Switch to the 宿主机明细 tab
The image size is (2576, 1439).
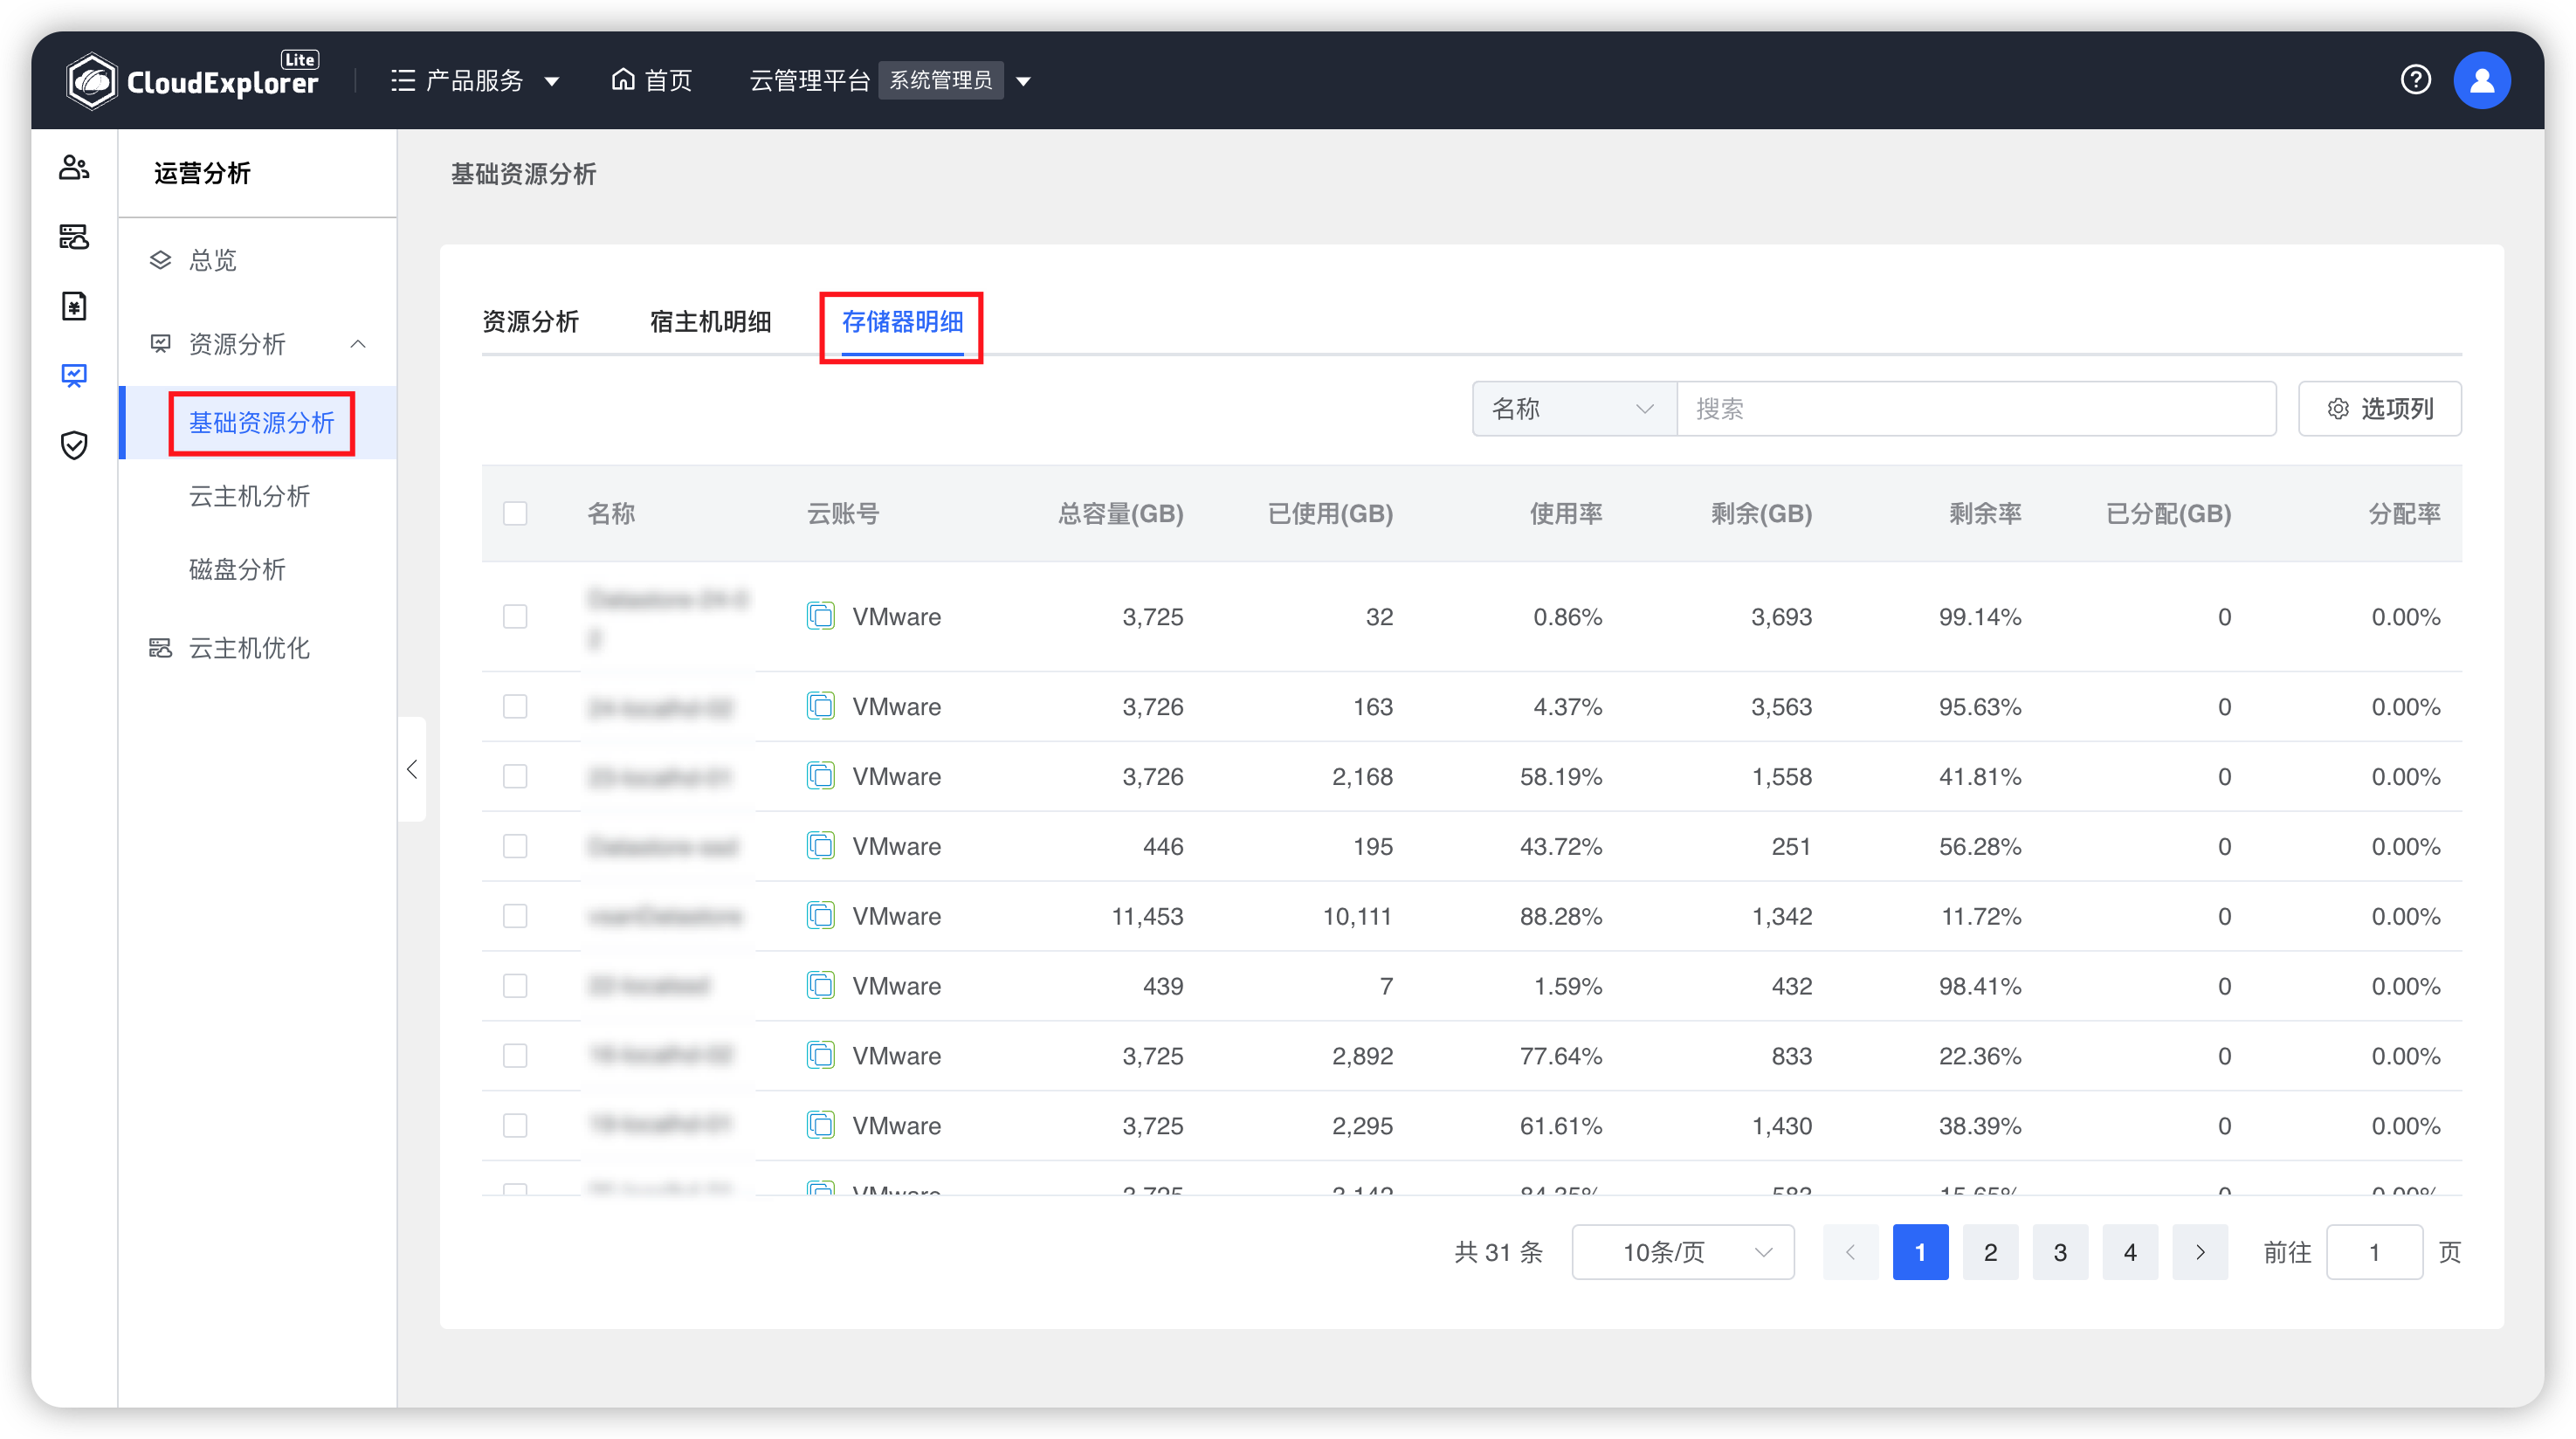[x=710, y=321]
